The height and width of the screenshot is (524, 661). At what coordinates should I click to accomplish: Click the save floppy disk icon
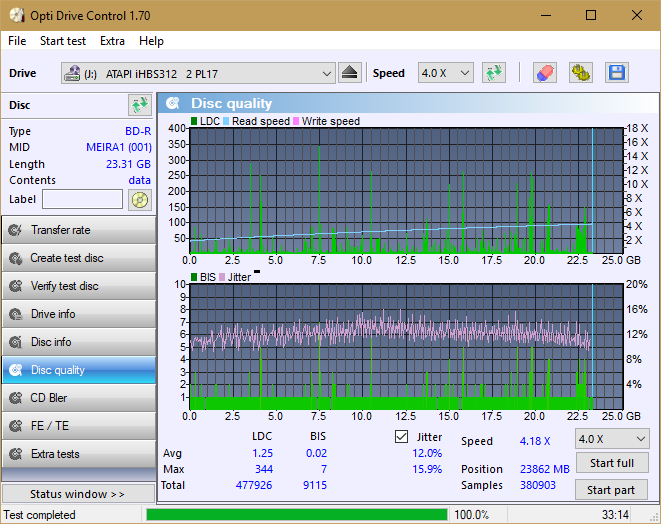point(616,73)
